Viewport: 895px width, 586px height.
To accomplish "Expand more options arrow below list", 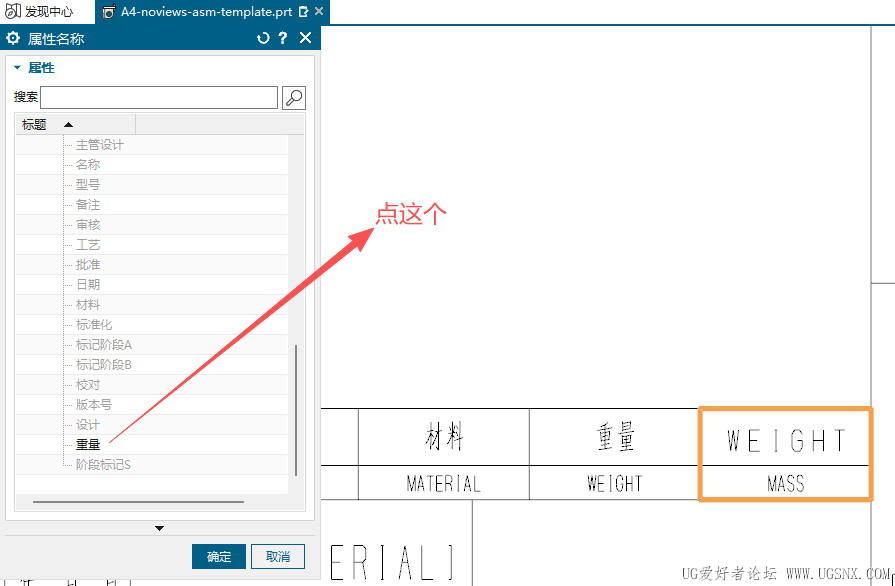I will click(159, 528).
